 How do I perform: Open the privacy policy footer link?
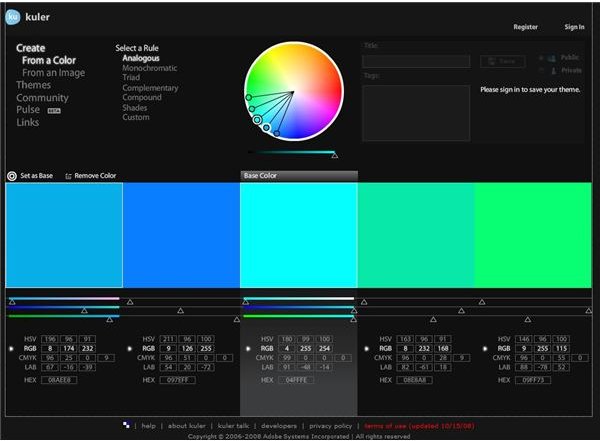[331, 426]
